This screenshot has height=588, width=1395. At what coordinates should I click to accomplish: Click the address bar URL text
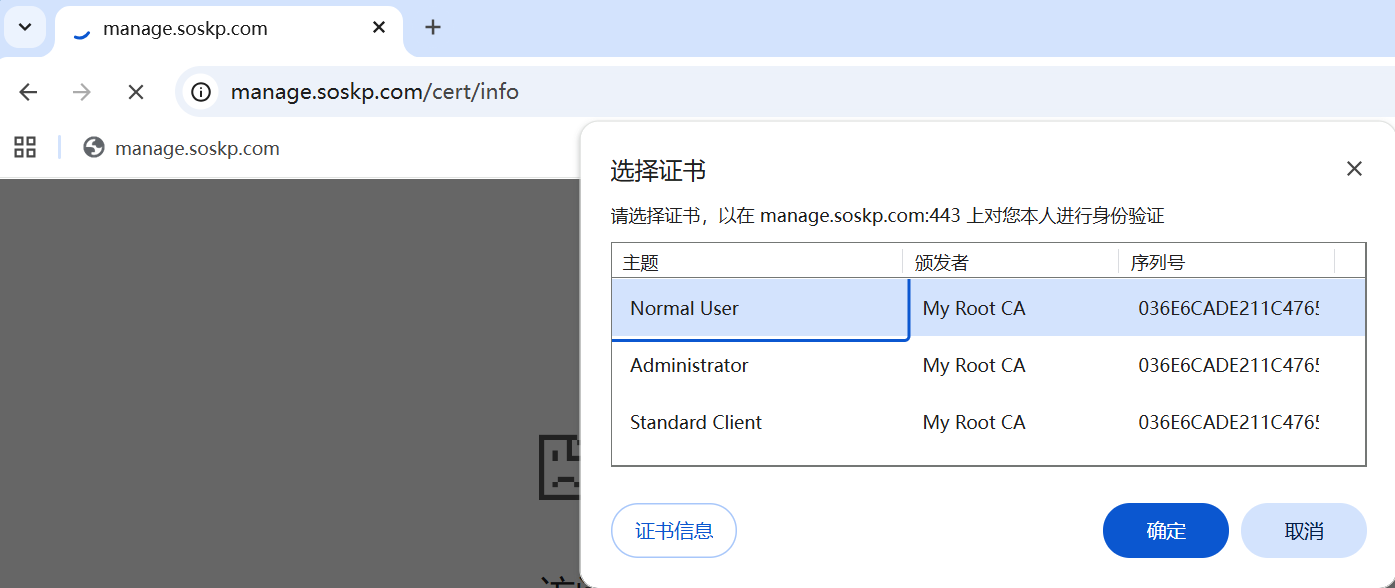coord(375,92)
